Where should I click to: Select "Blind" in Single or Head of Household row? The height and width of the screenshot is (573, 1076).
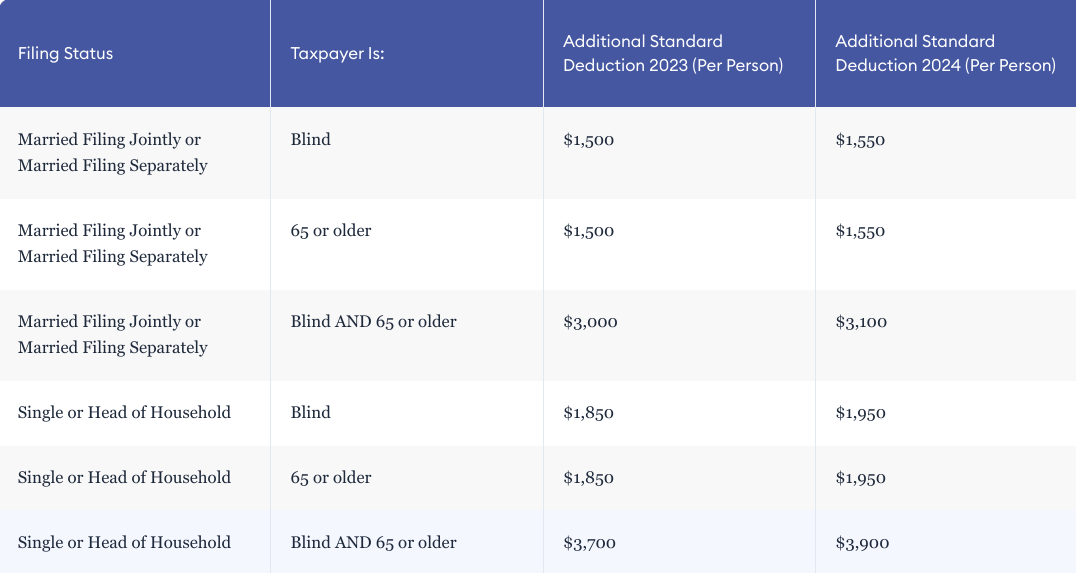point(311,413)
